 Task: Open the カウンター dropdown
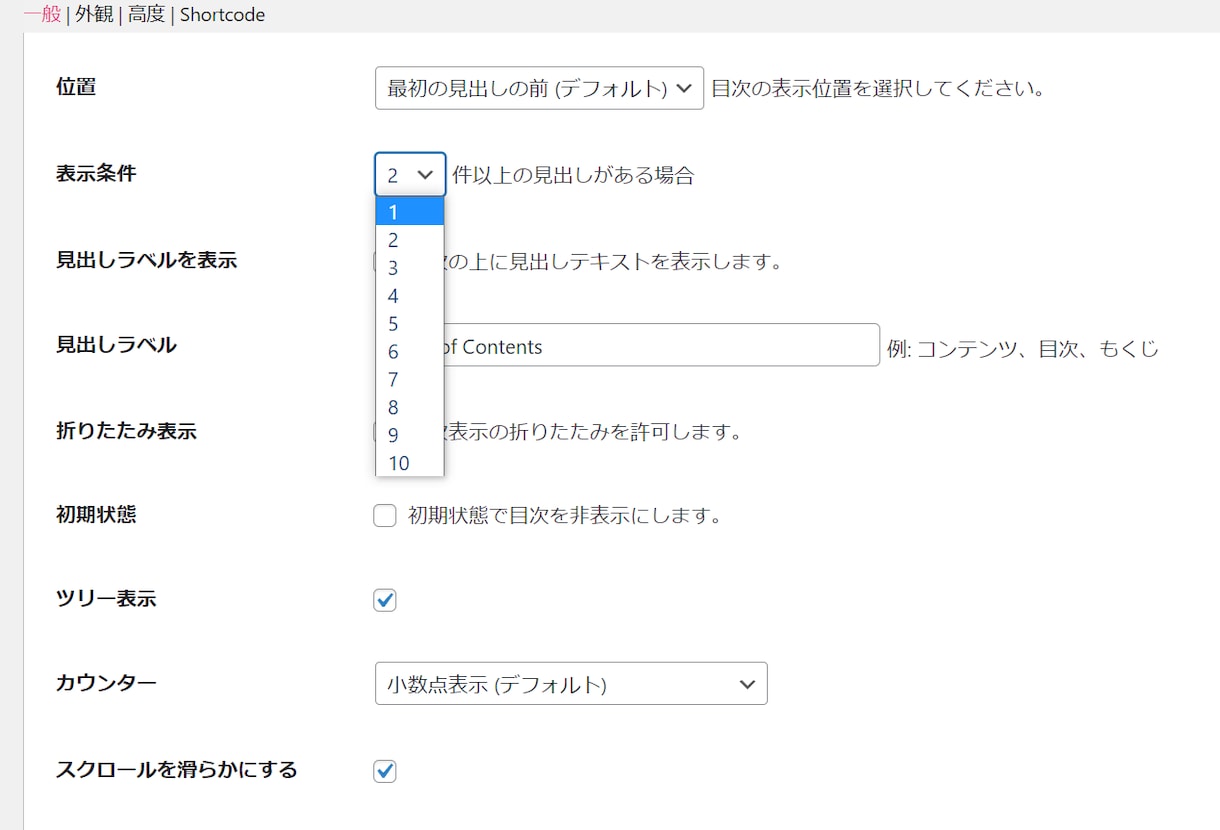click(571, 684)
